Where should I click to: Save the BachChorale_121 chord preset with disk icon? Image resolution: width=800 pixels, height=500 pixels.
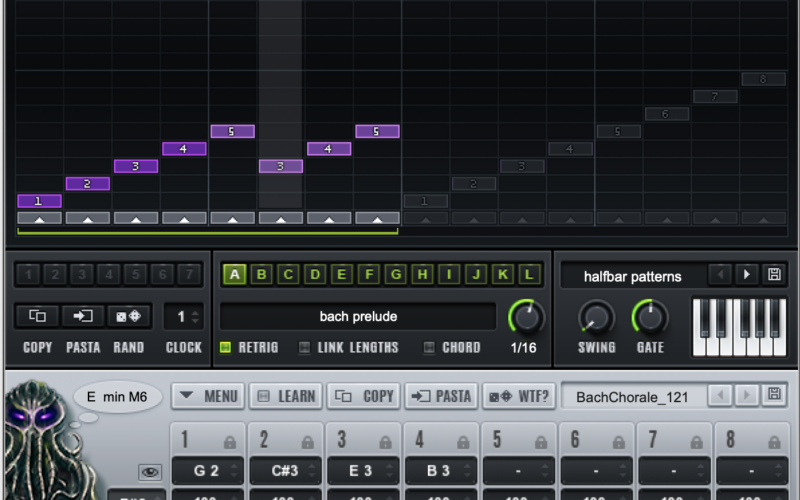773,395
